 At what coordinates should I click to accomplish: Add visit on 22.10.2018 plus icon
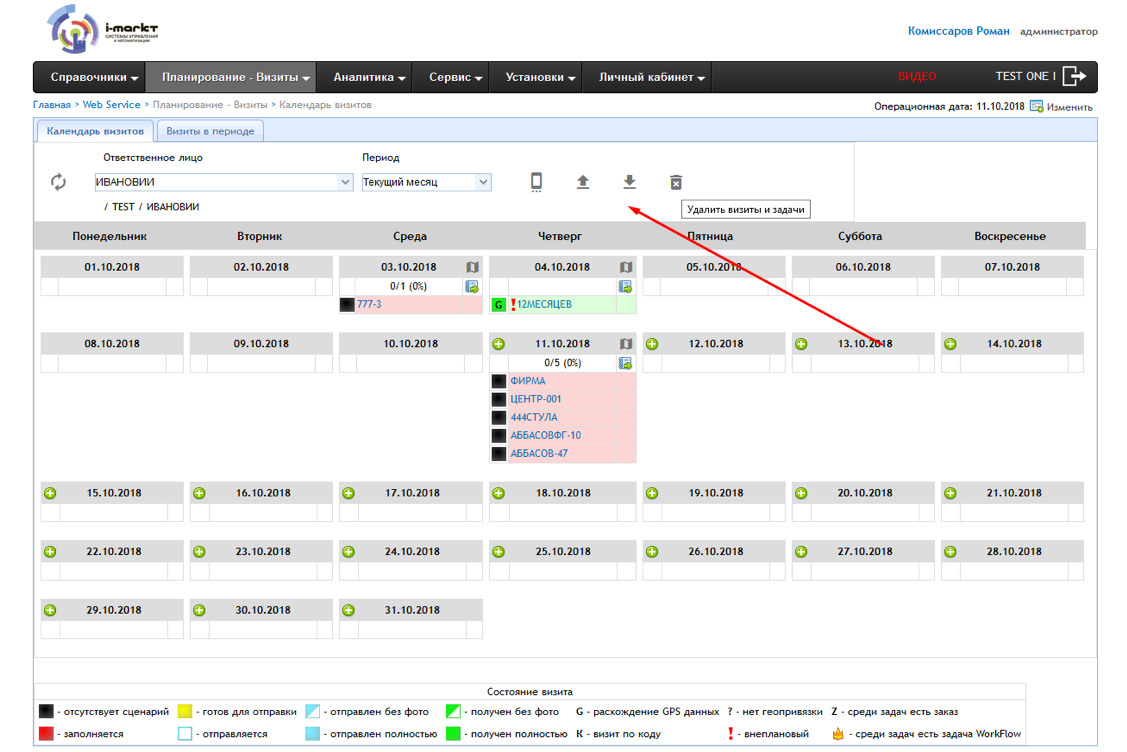(50, 551)
